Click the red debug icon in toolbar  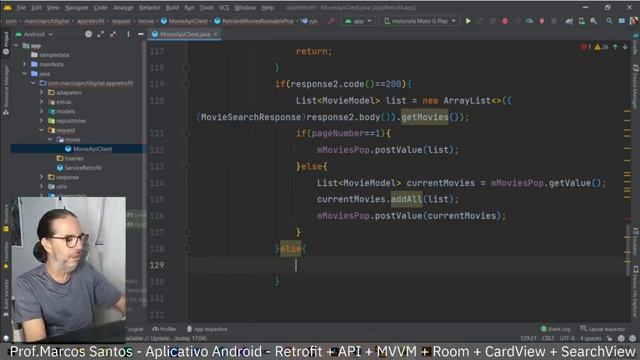(505, 21)
